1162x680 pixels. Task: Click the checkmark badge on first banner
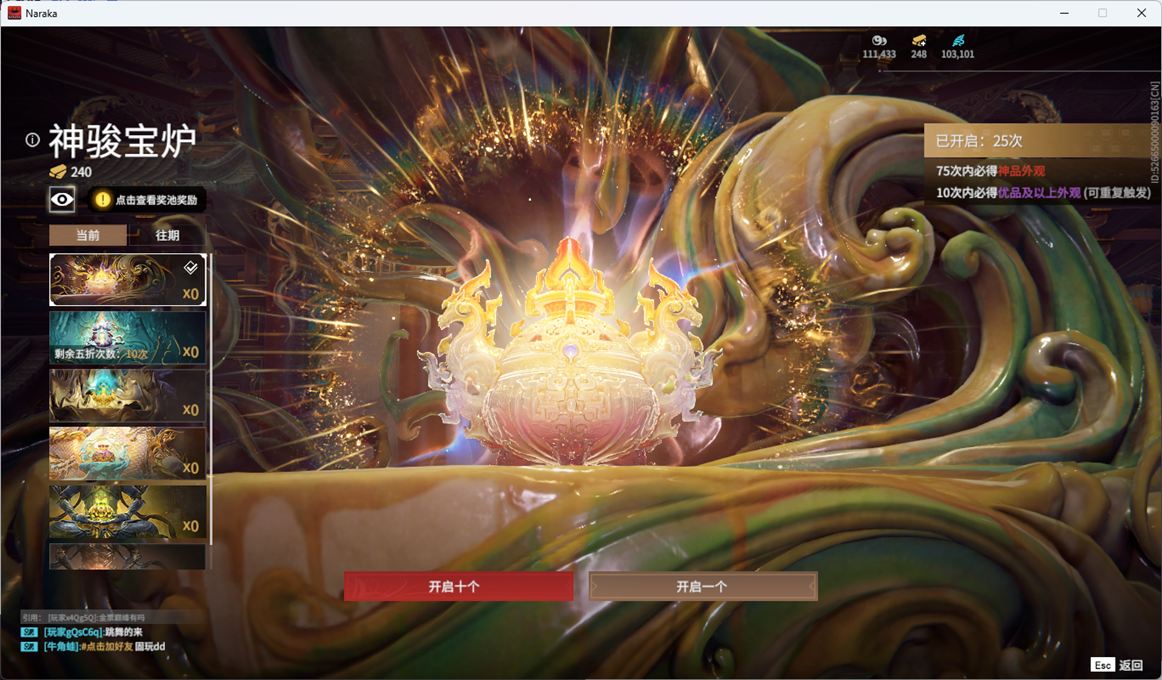click(190, 267)
